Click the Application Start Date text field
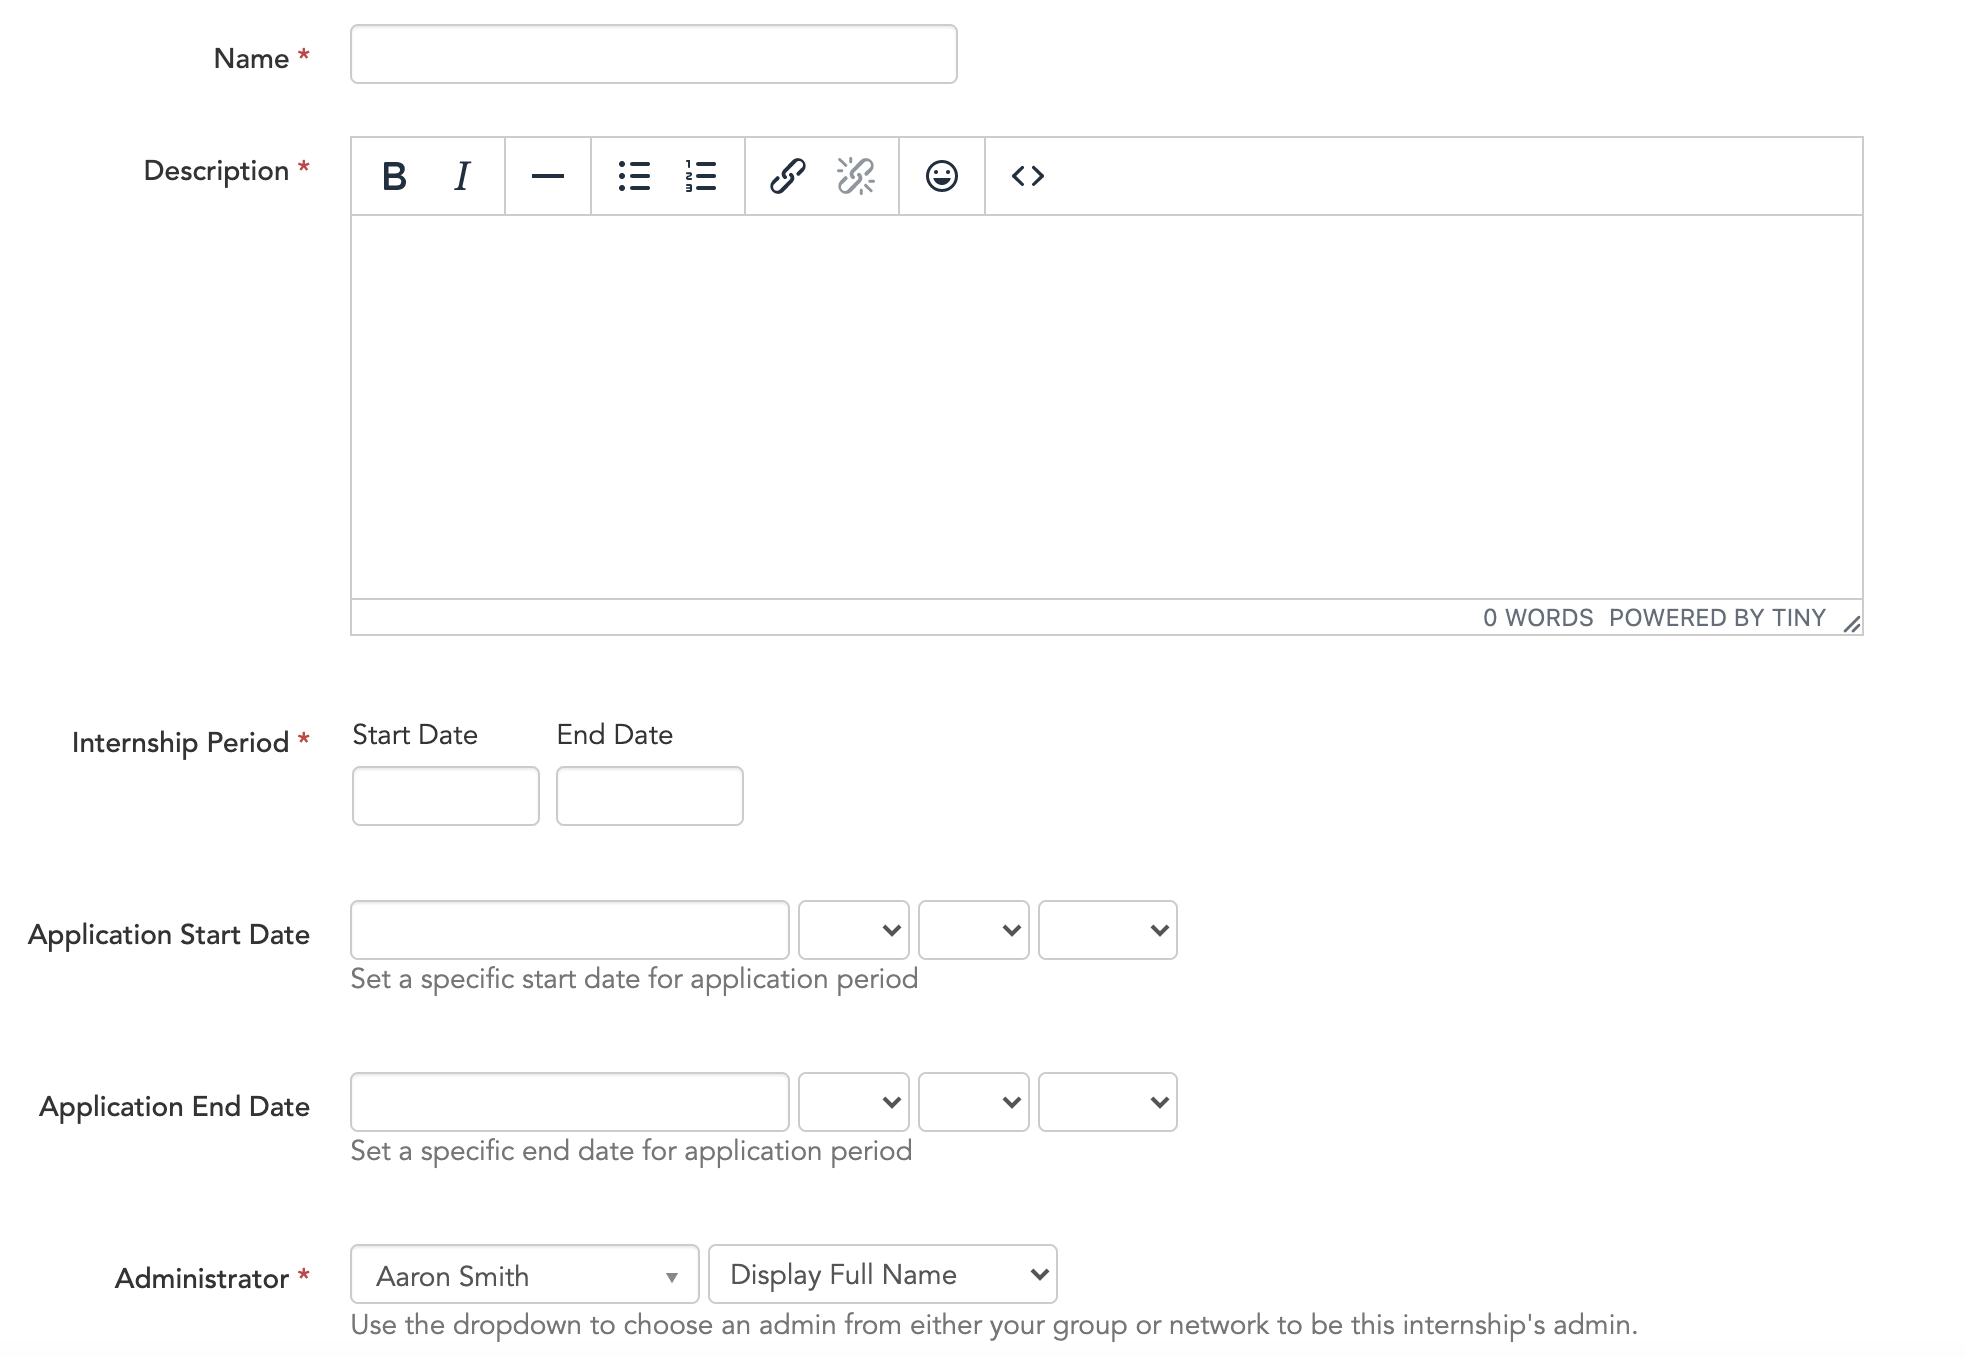 [570, 930]
